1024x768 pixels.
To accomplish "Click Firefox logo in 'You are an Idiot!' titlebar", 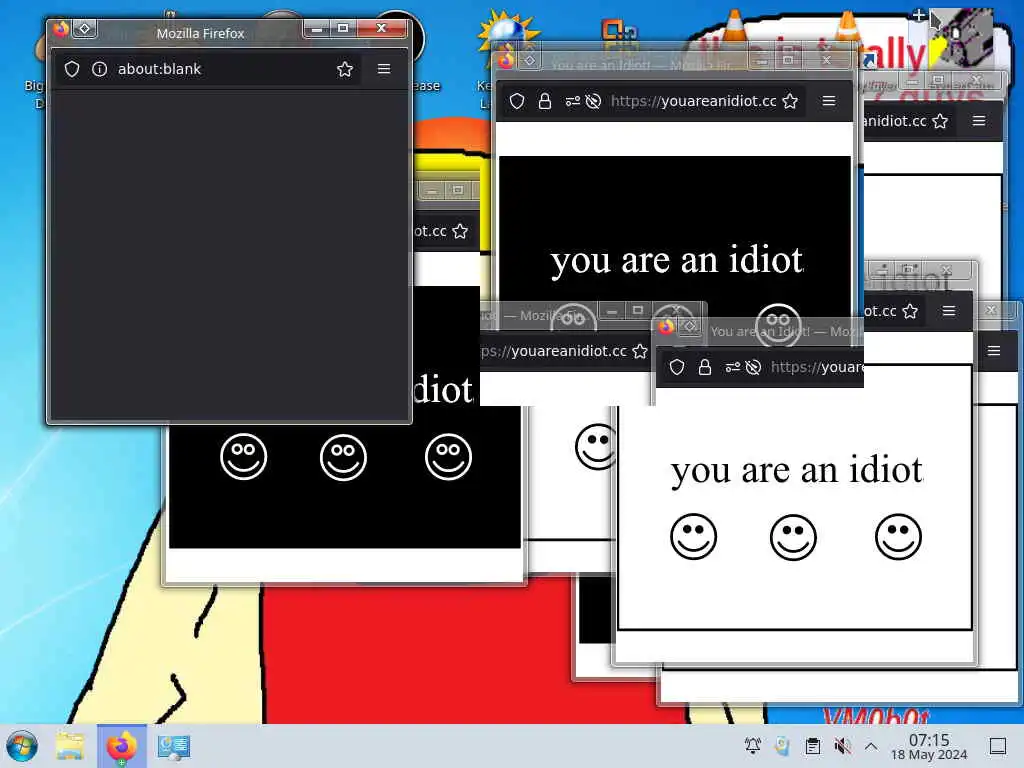I will point(666,327).
